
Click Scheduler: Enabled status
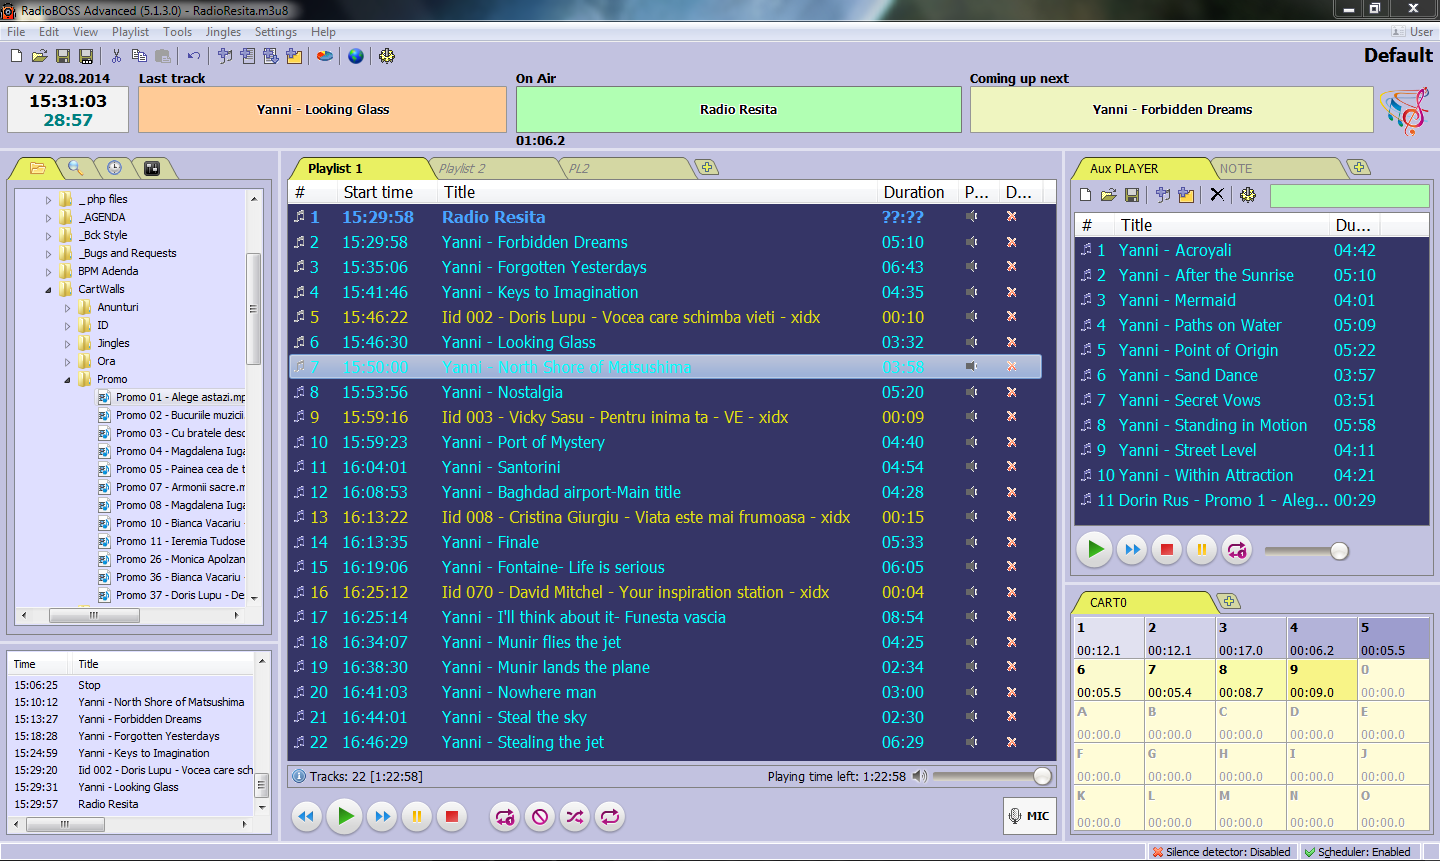point(1357,852)
